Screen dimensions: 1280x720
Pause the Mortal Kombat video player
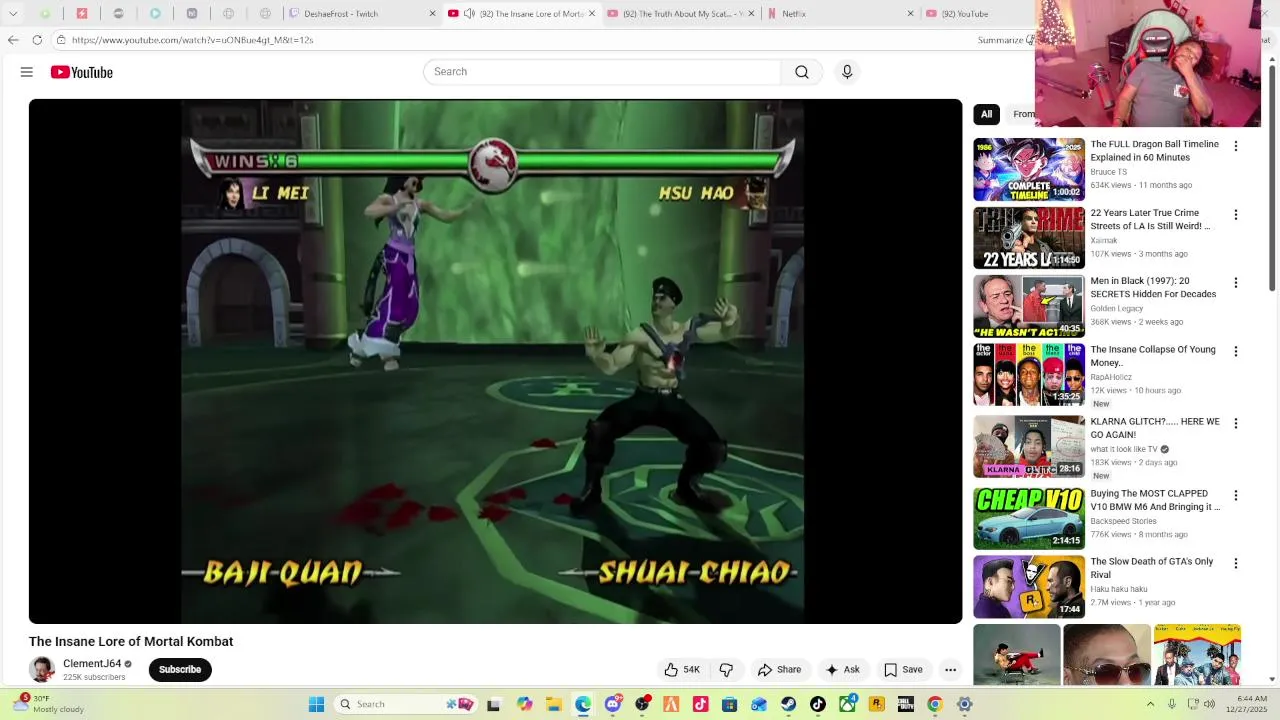pos(495,361)
